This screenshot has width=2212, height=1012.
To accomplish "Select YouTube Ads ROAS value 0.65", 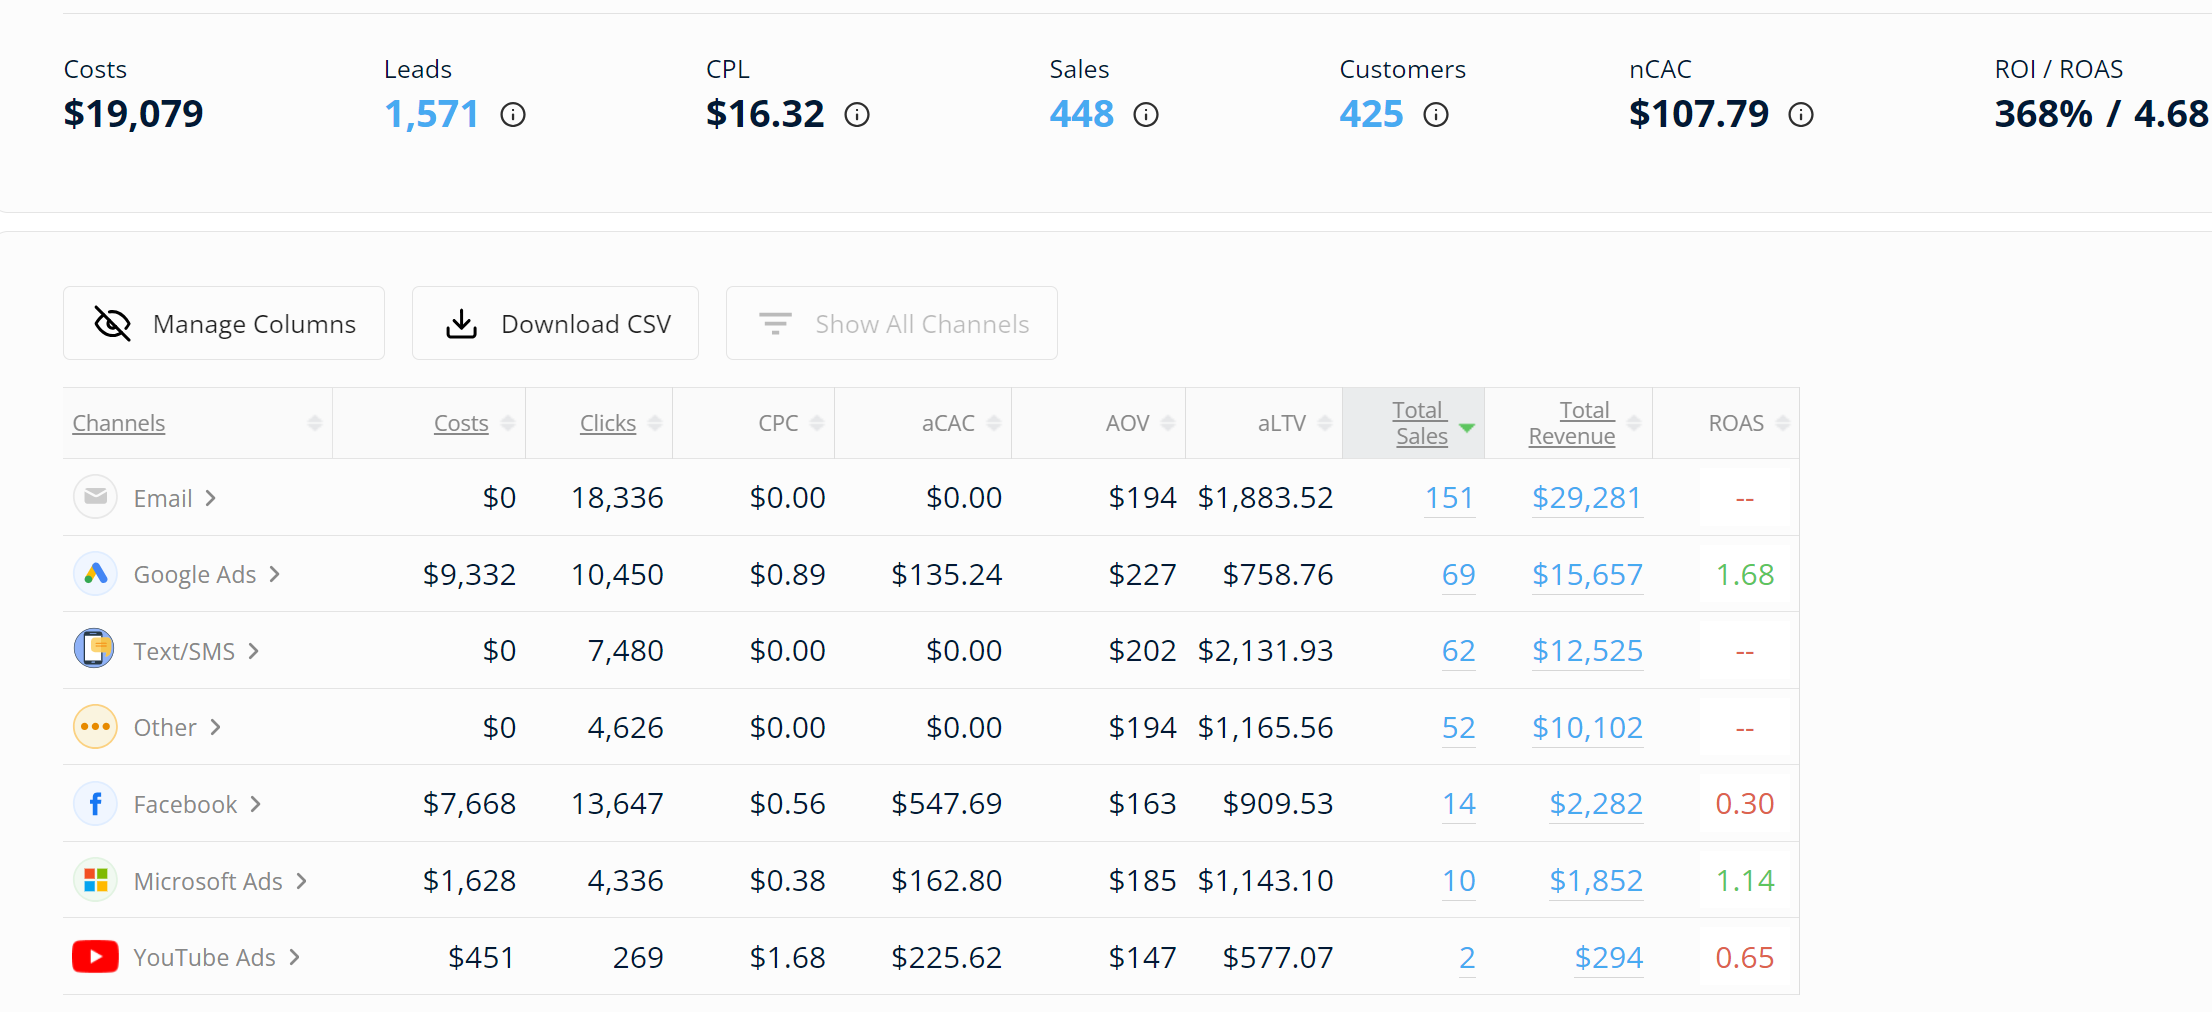I will [x=1745, y=958].
